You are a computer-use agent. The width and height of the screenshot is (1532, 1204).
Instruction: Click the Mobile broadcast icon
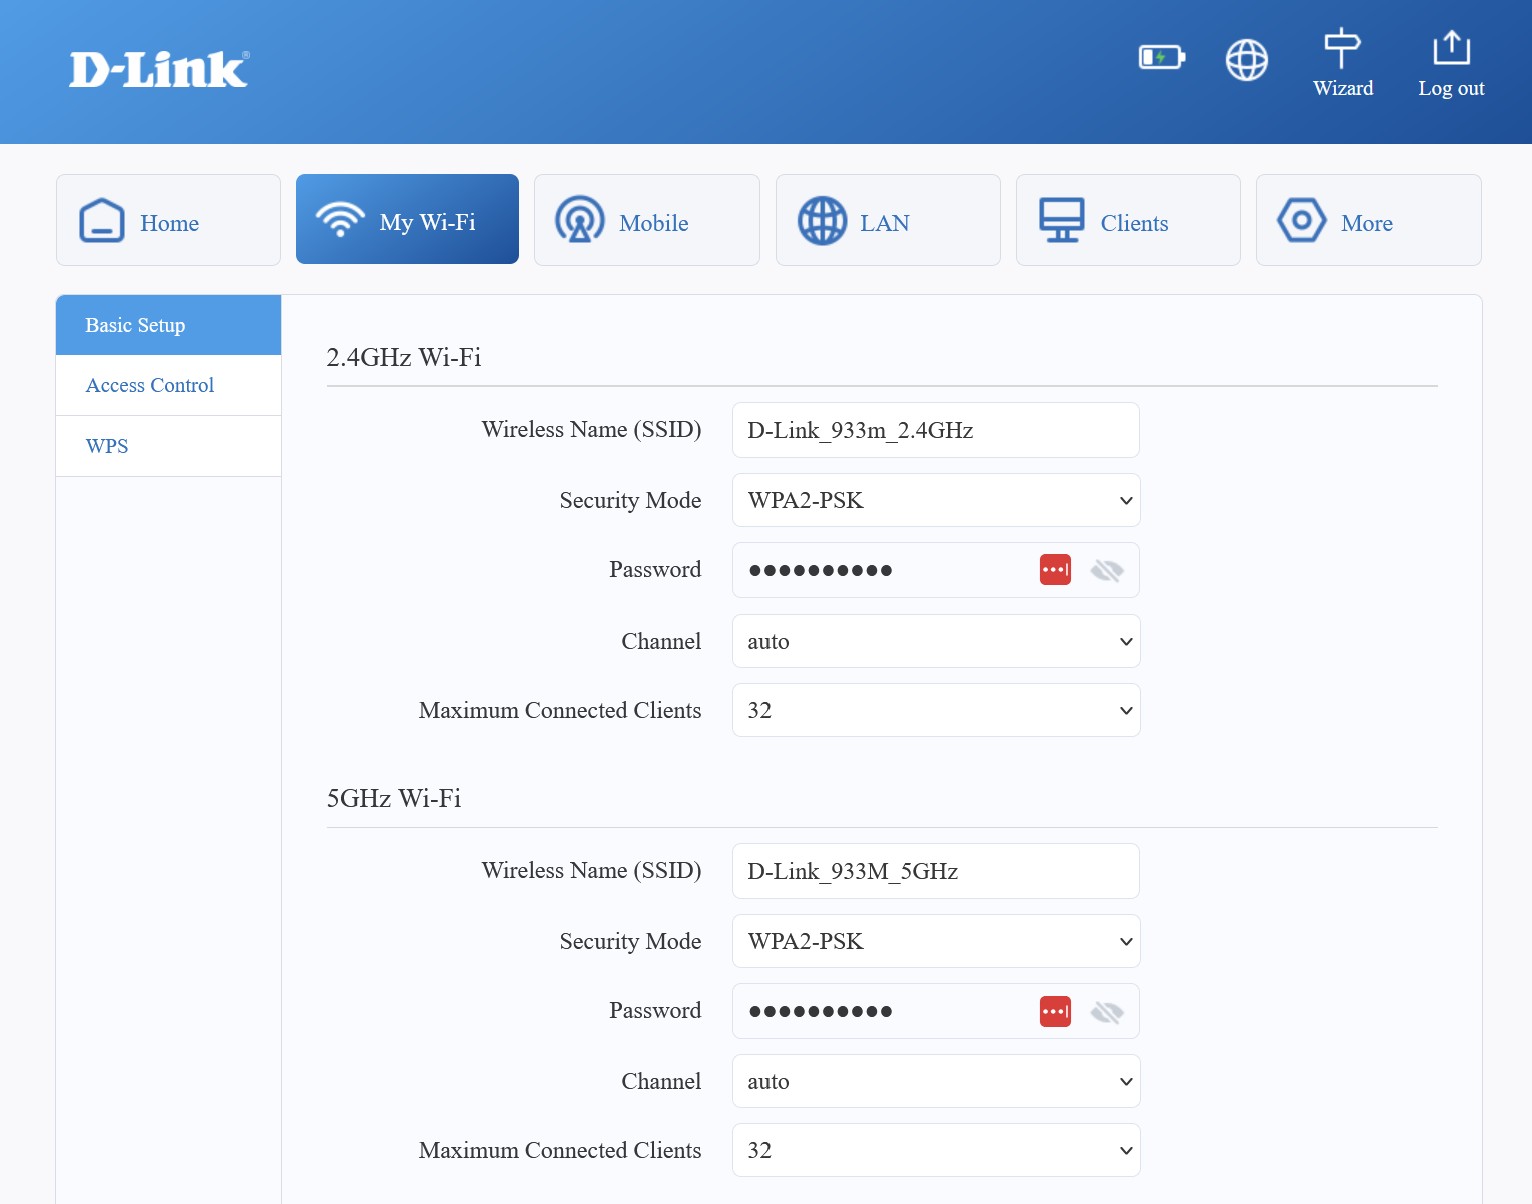580,219
